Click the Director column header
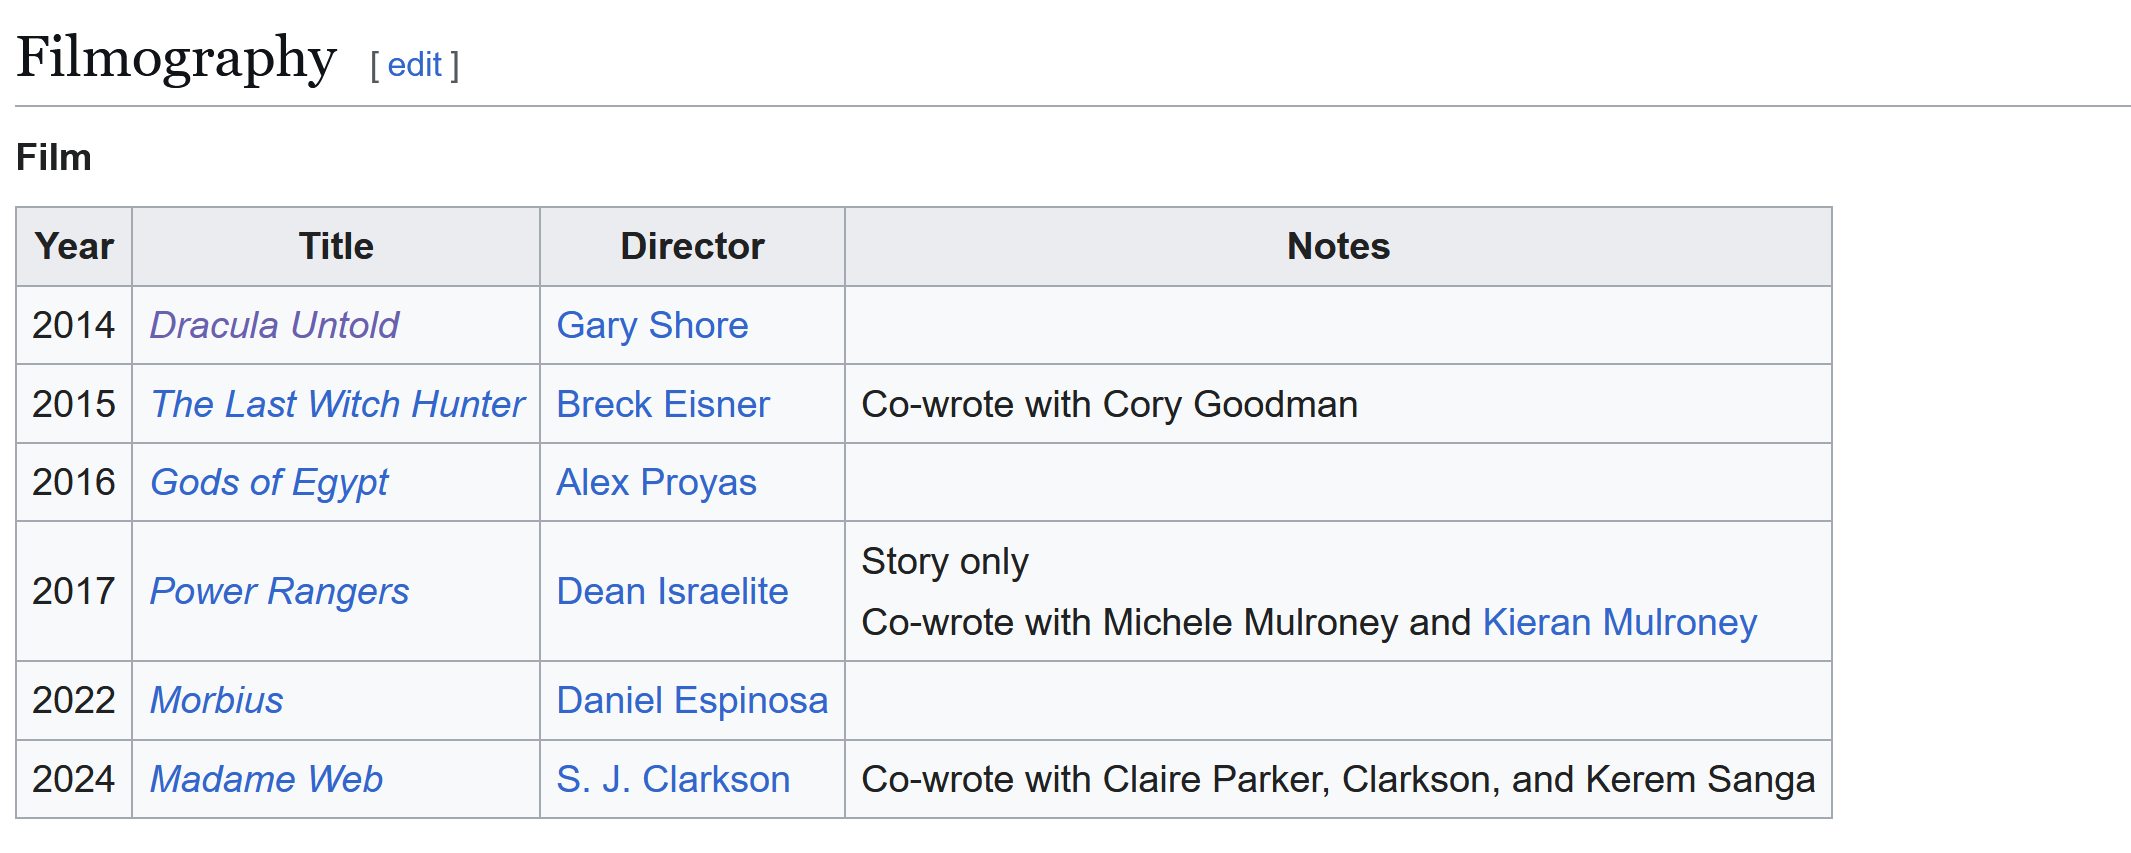This screenshot has height=853, width=2131. click(x=692, y=246)
